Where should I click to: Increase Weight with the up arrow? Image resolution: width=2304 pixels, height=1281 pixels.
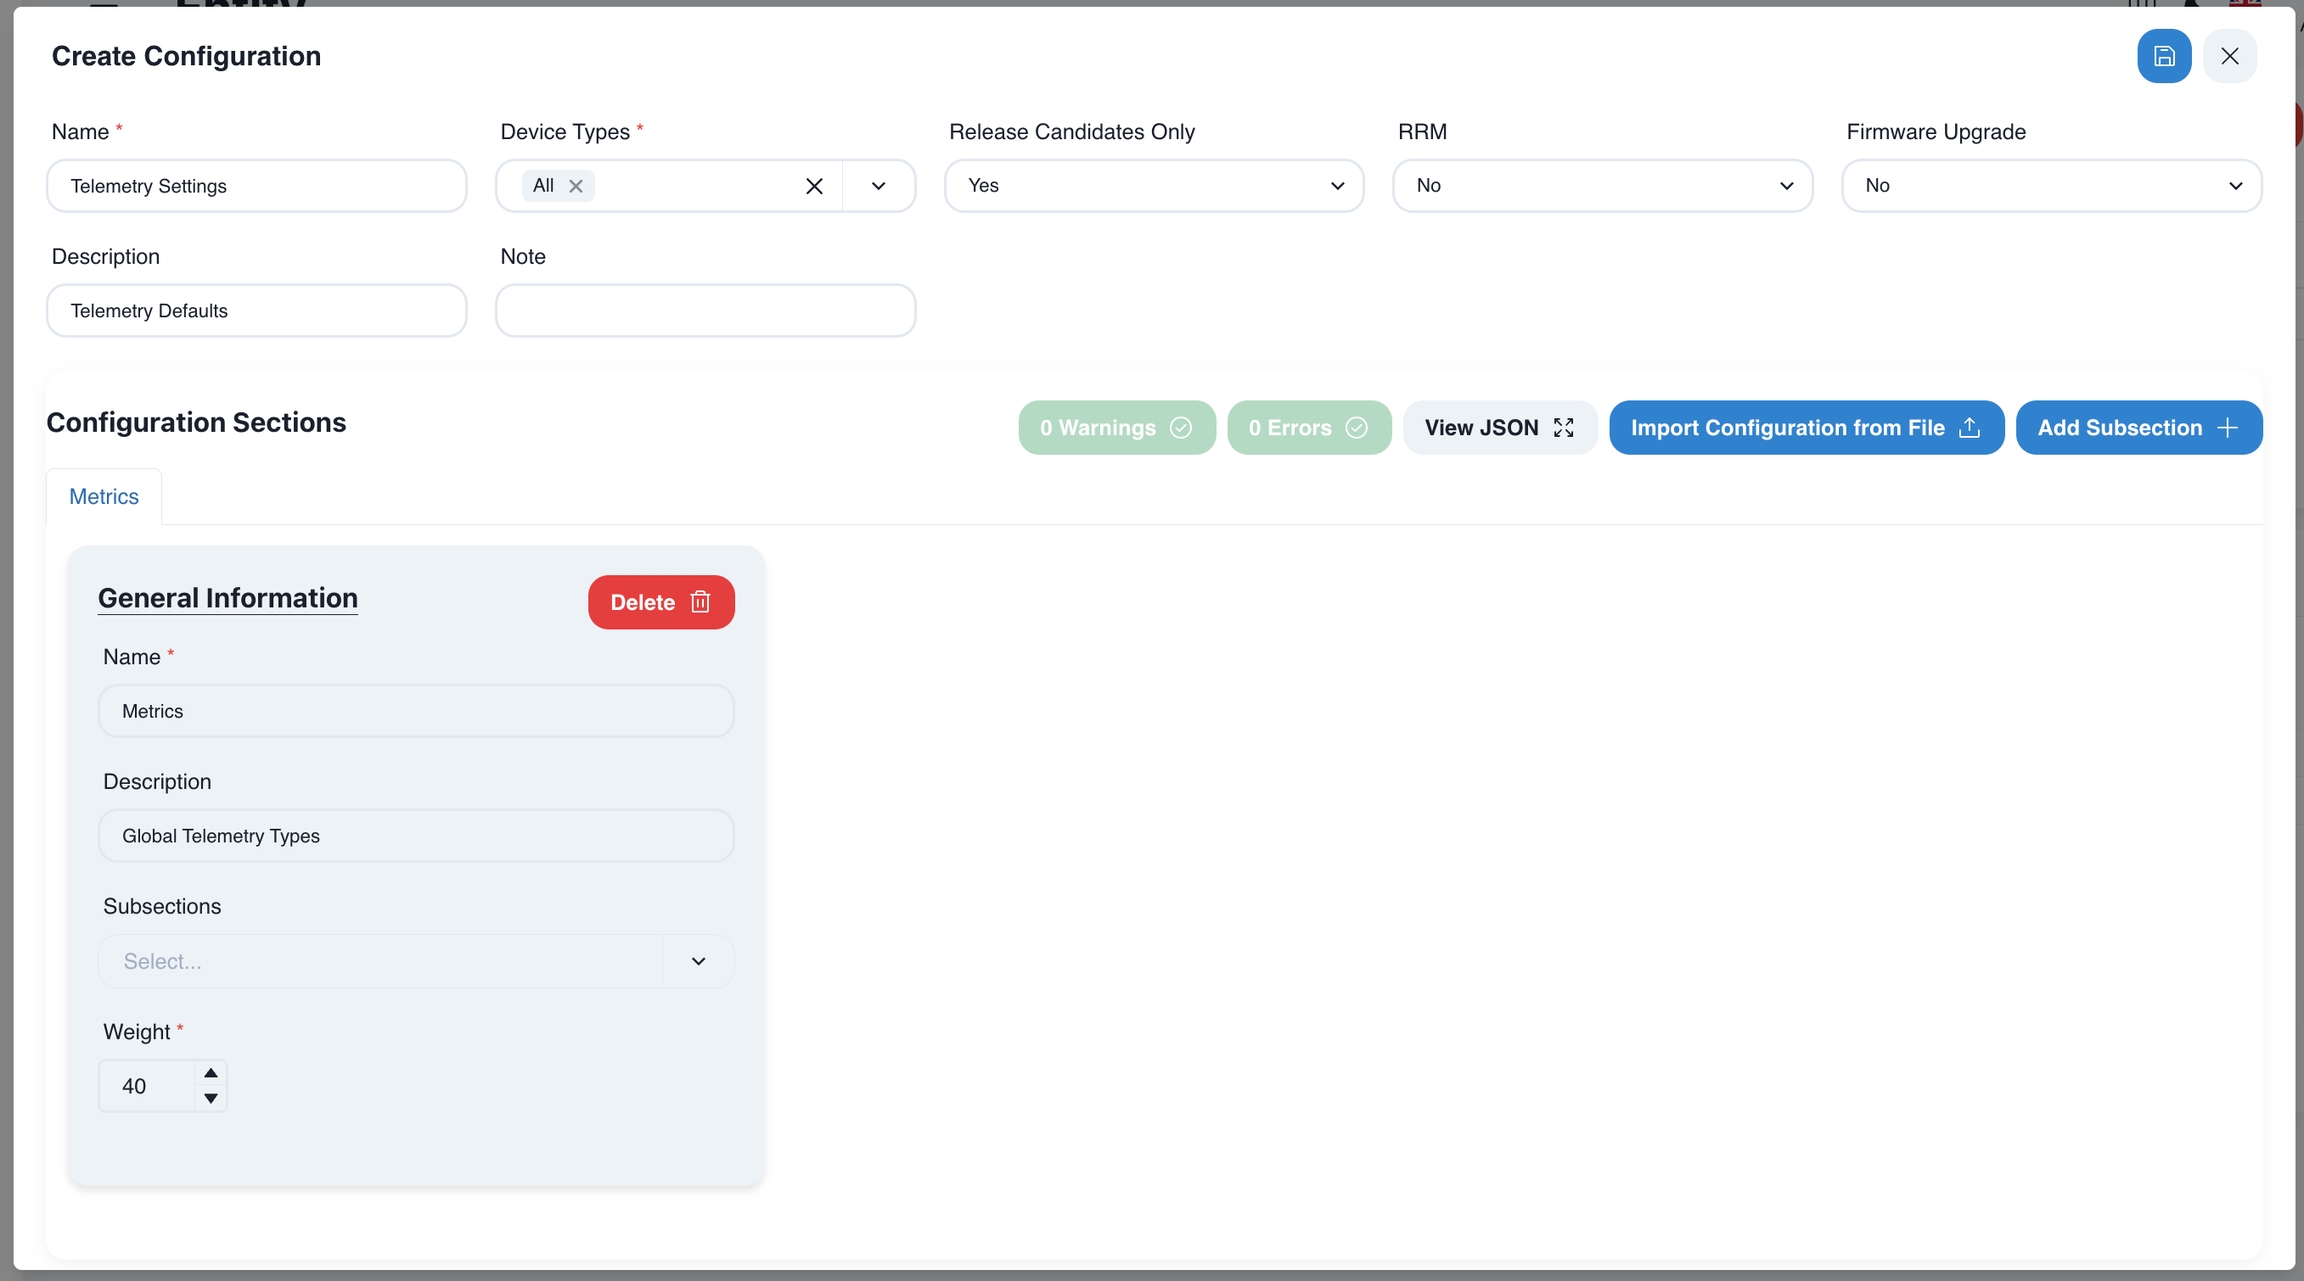pyautogui.click(x=210, y=1073)
